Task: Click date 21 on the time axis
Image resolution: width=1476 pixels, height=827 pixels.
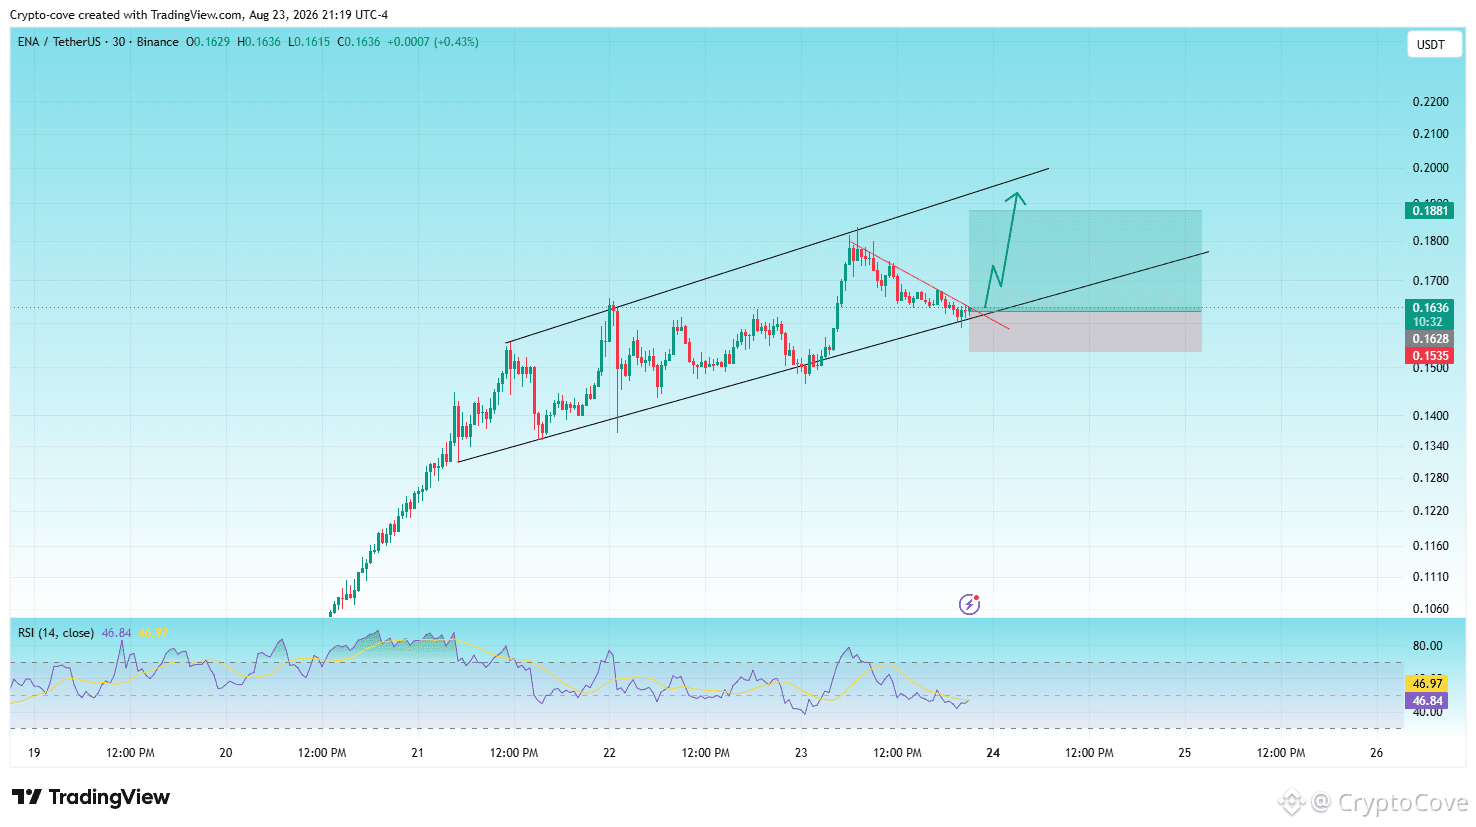Action: pos(417,753)
